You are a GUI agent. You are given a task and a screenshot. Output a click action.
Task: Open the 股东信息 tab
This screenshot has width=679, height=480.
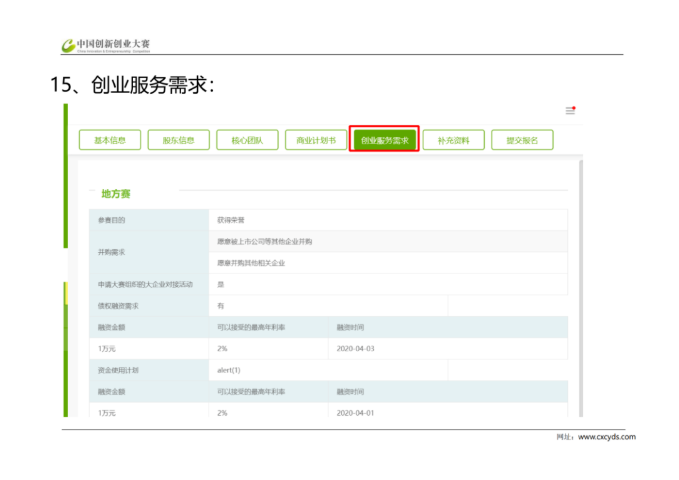pyautogui.click(x=178, y=140)
